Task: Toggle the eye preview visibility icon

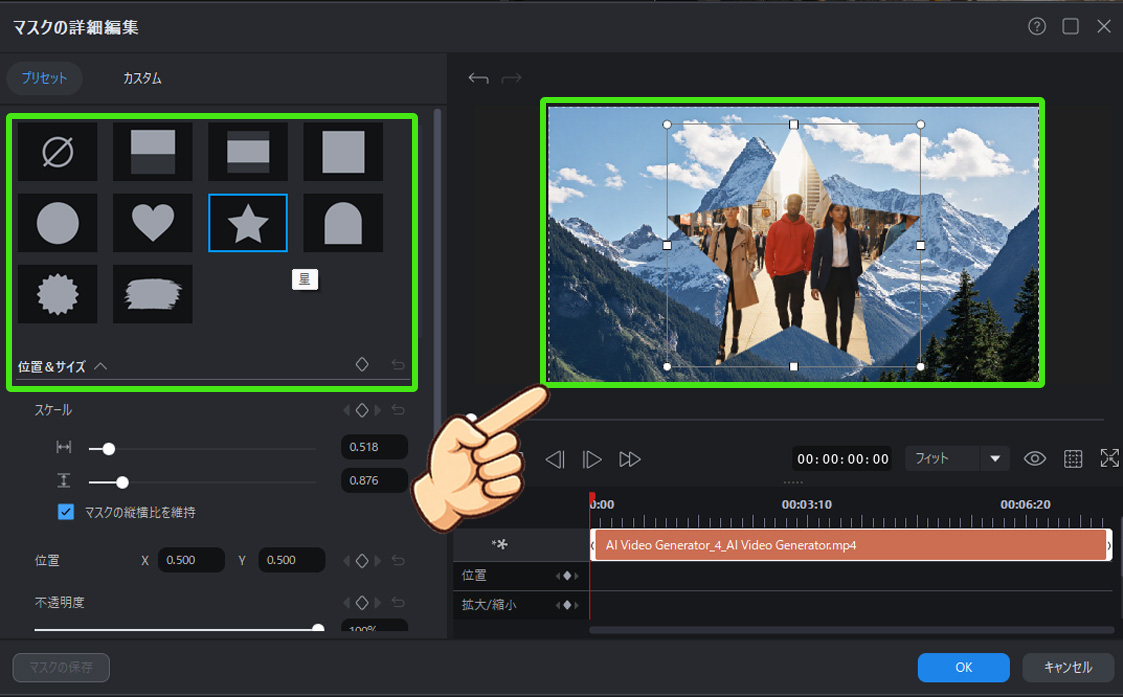Action: coord(1035,459)
